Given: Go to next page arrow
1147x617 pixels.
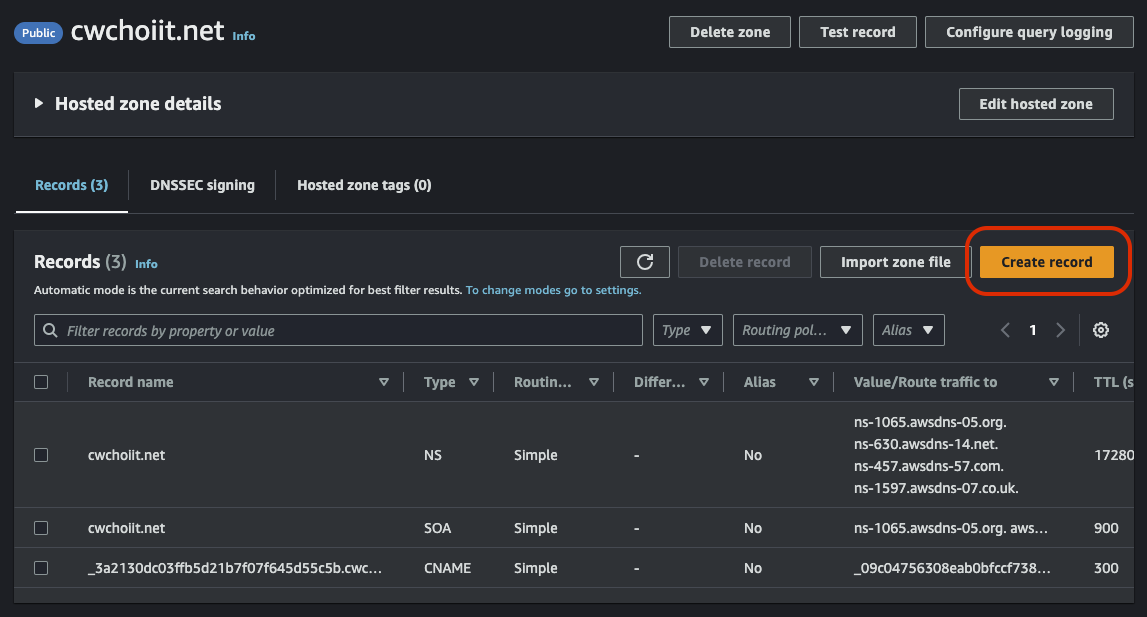Looking at the screenshot, I should coord(1060,330).
